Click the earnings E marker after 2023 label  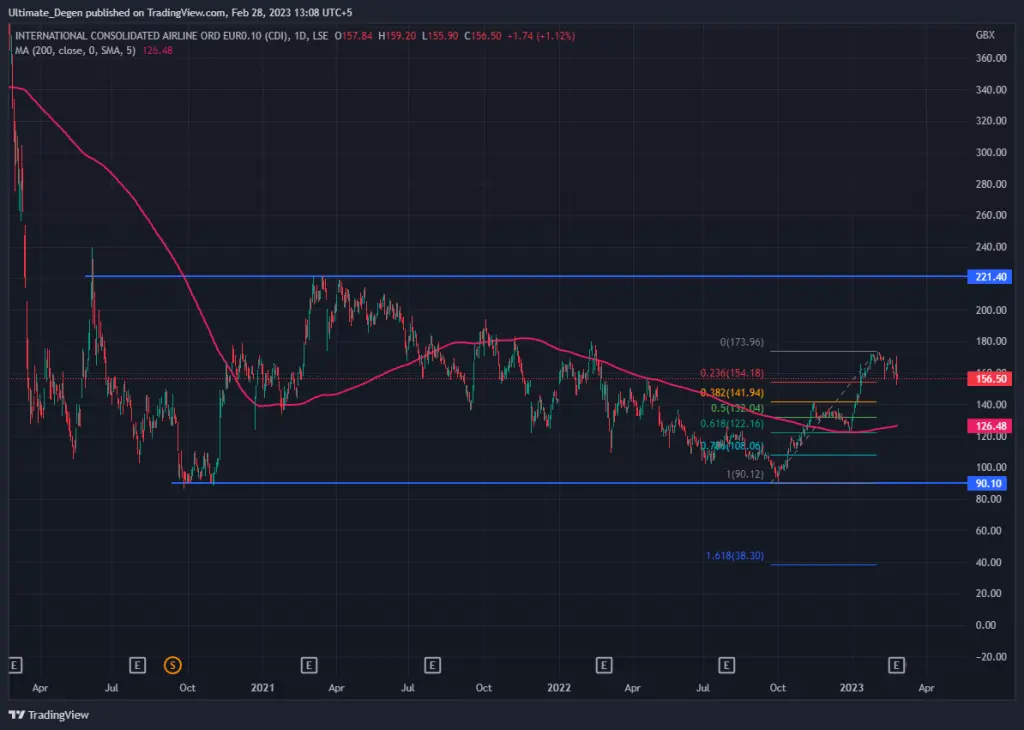897,665
